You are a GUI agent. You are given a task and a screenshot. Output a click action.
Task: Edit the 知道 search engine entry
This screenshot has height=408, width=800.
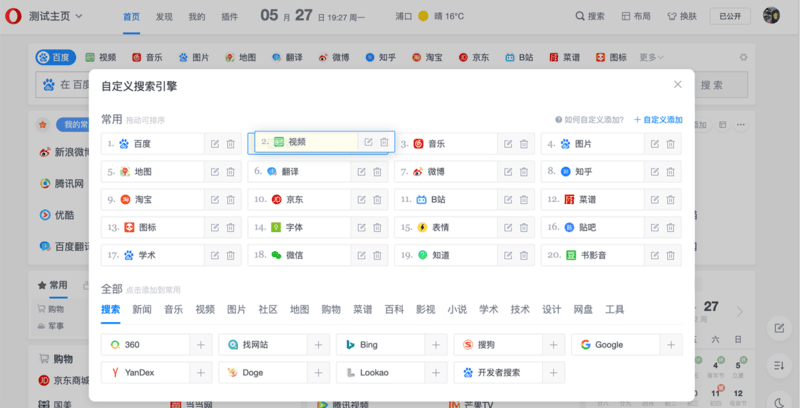[x=508, y=255]
